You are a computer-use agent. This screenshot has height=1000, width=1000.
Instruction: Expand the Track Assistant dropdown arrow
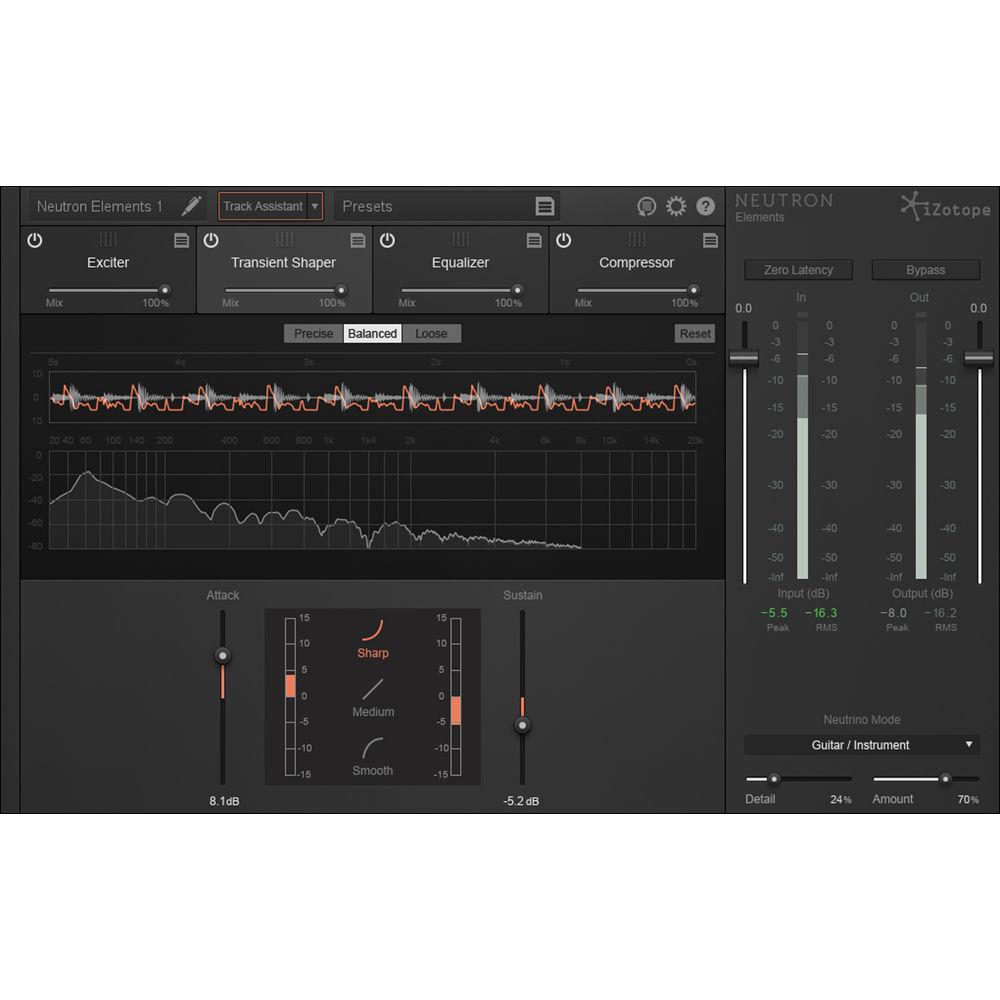coord(316,205)
